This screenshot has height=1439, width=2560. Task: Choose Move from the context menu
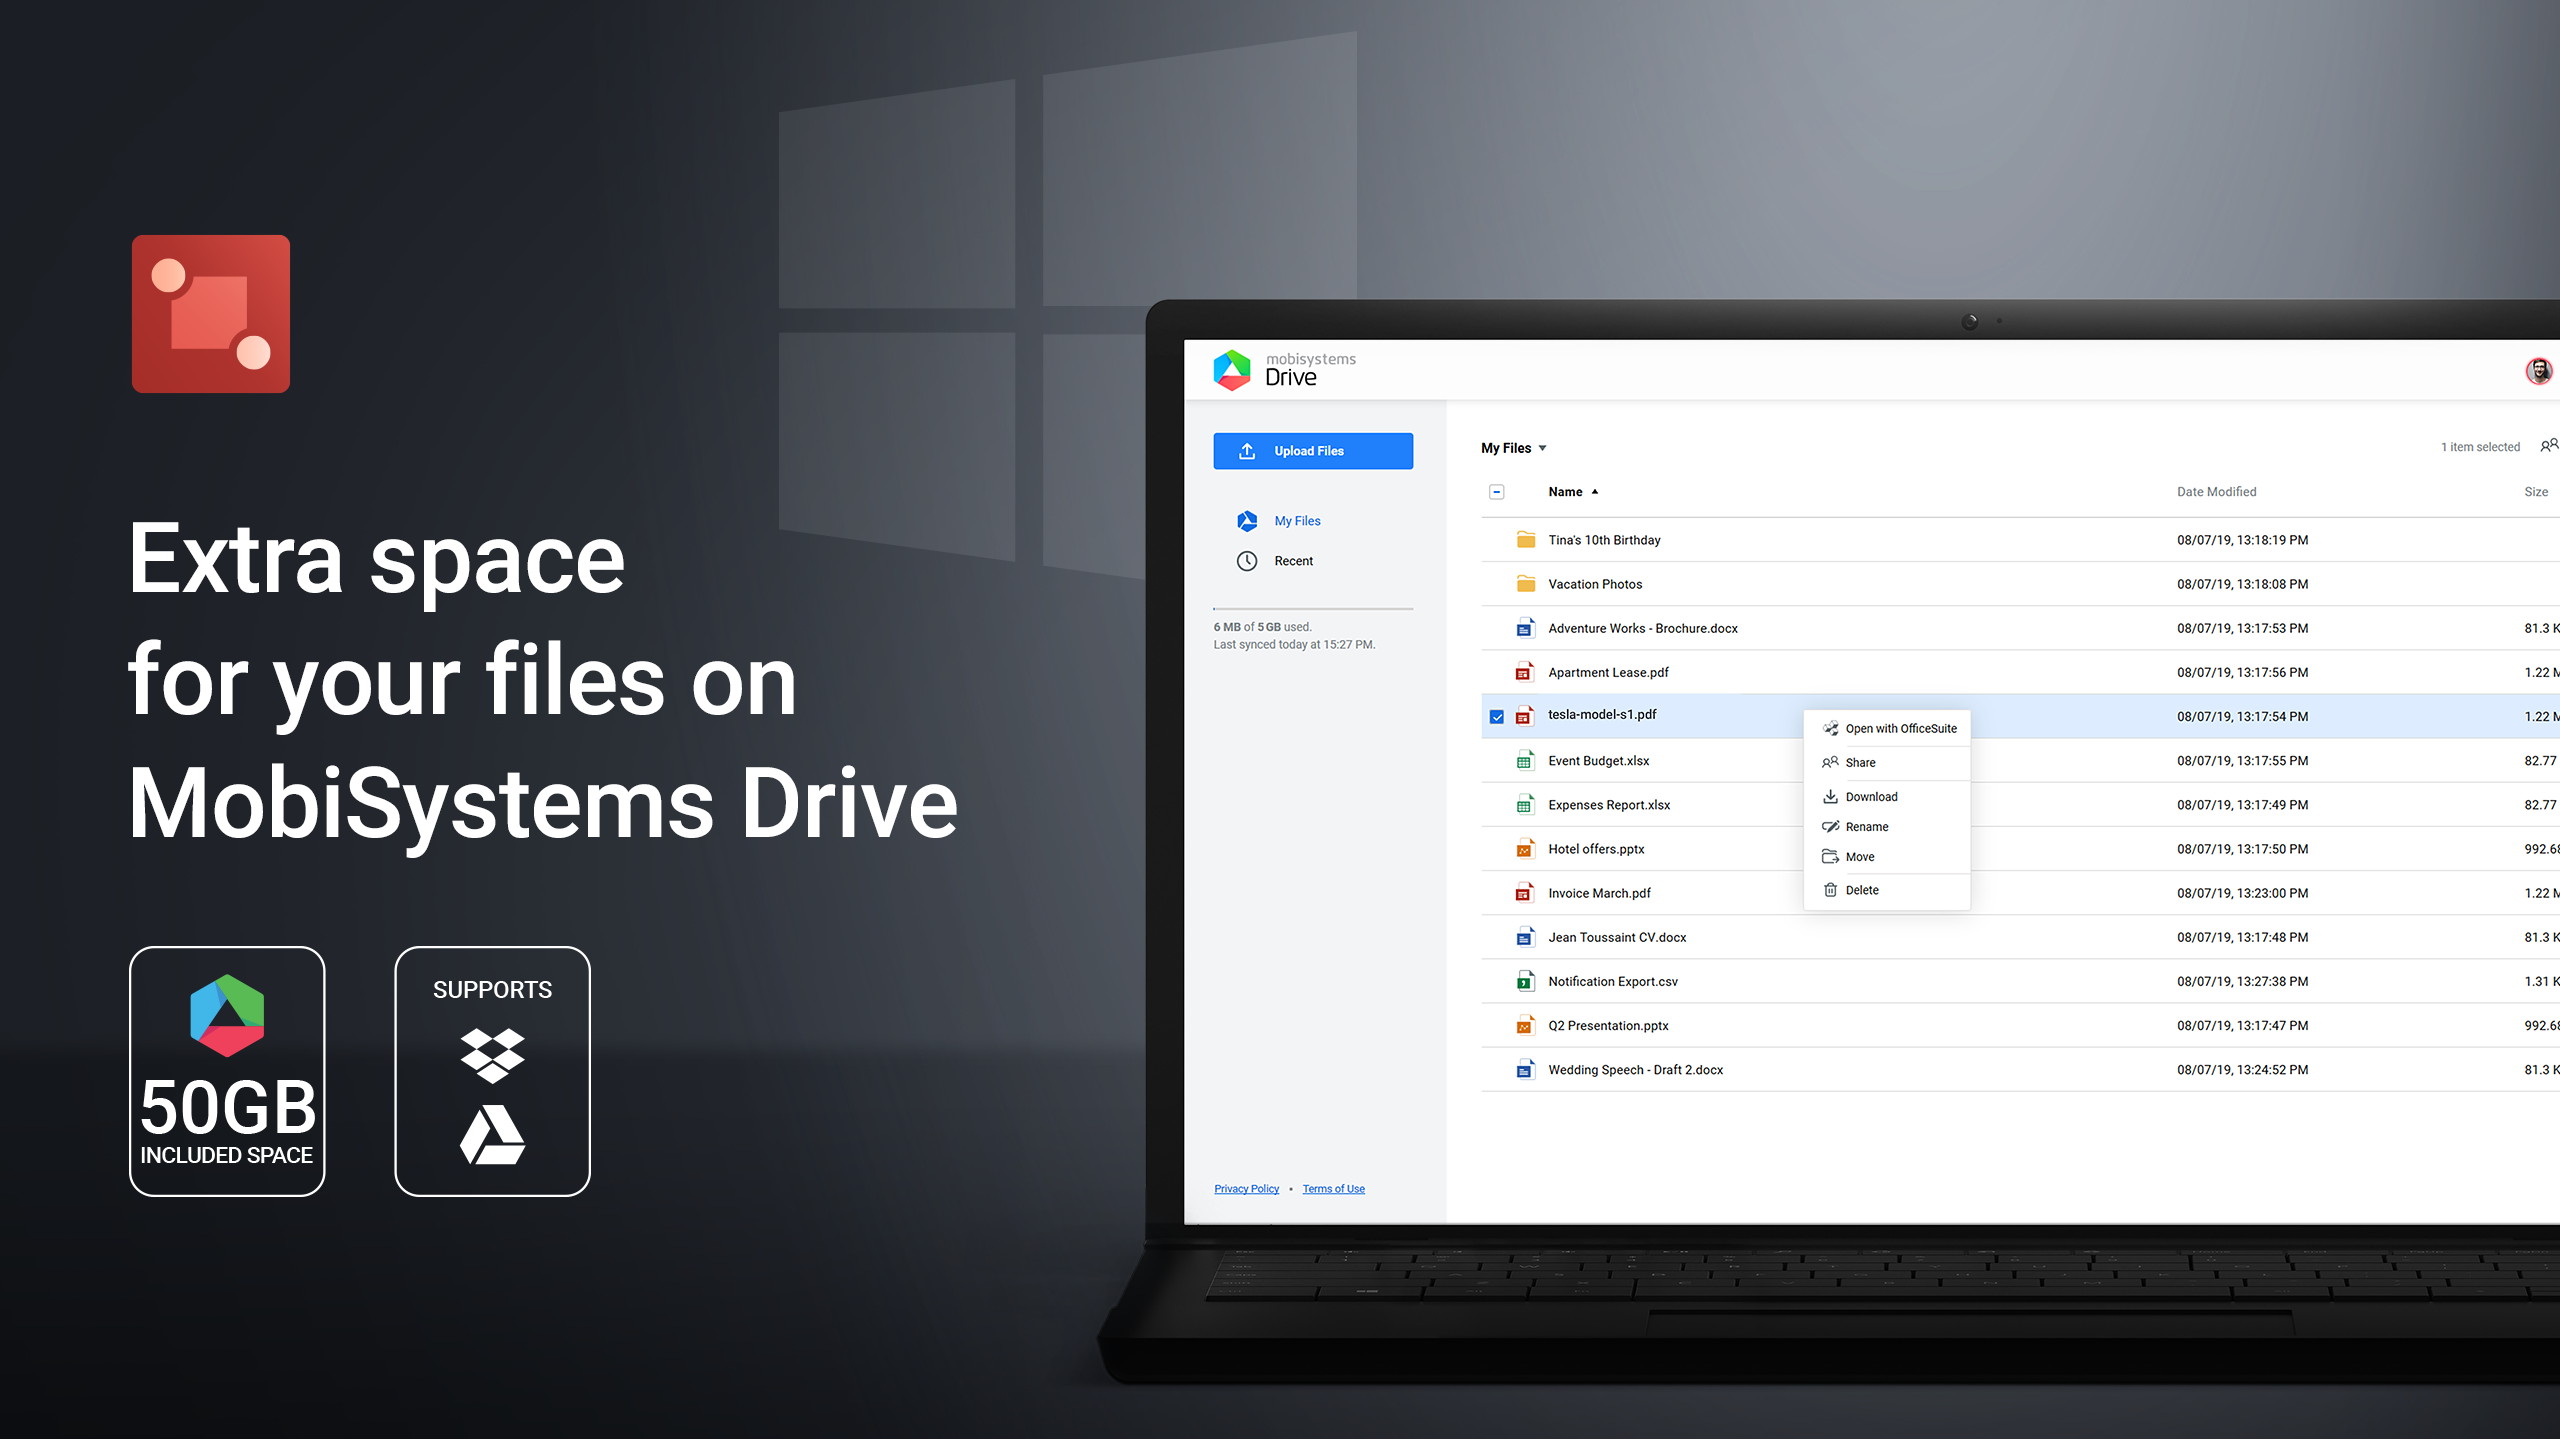click(1888, 857)
